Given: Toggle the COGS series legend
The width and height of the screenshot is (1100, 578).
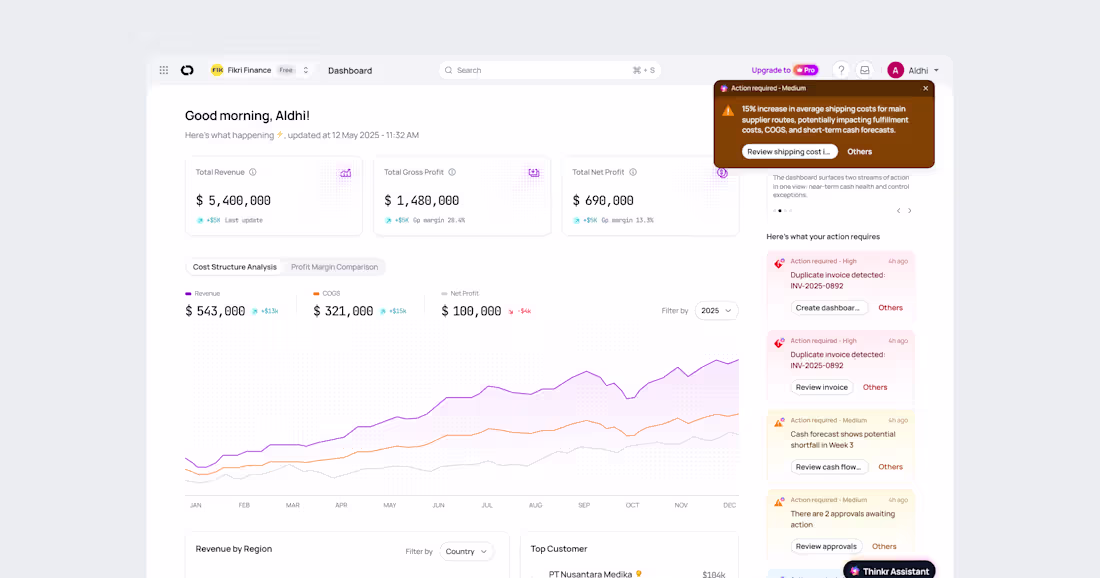Looking at the screenshot, I should coord(327,293).
